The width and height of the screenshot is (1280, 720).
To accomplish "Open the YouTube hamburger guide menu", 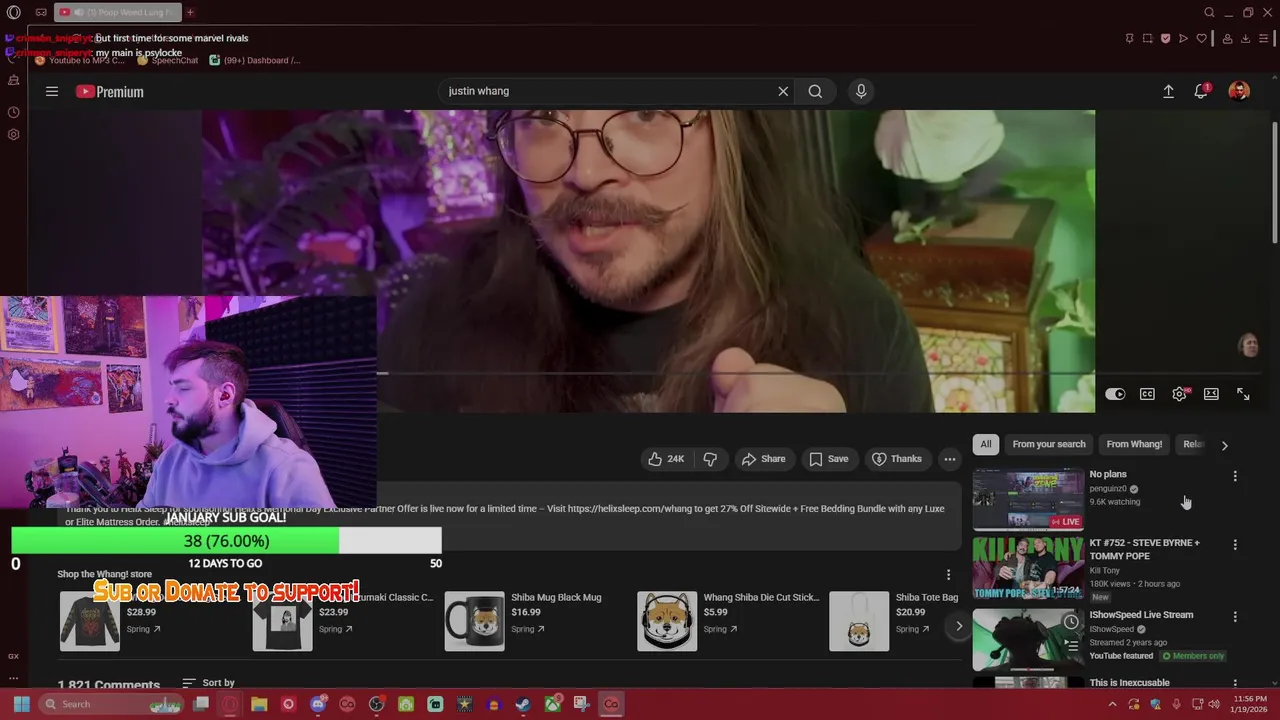I will pyautogui.click(x=52, y=91).
